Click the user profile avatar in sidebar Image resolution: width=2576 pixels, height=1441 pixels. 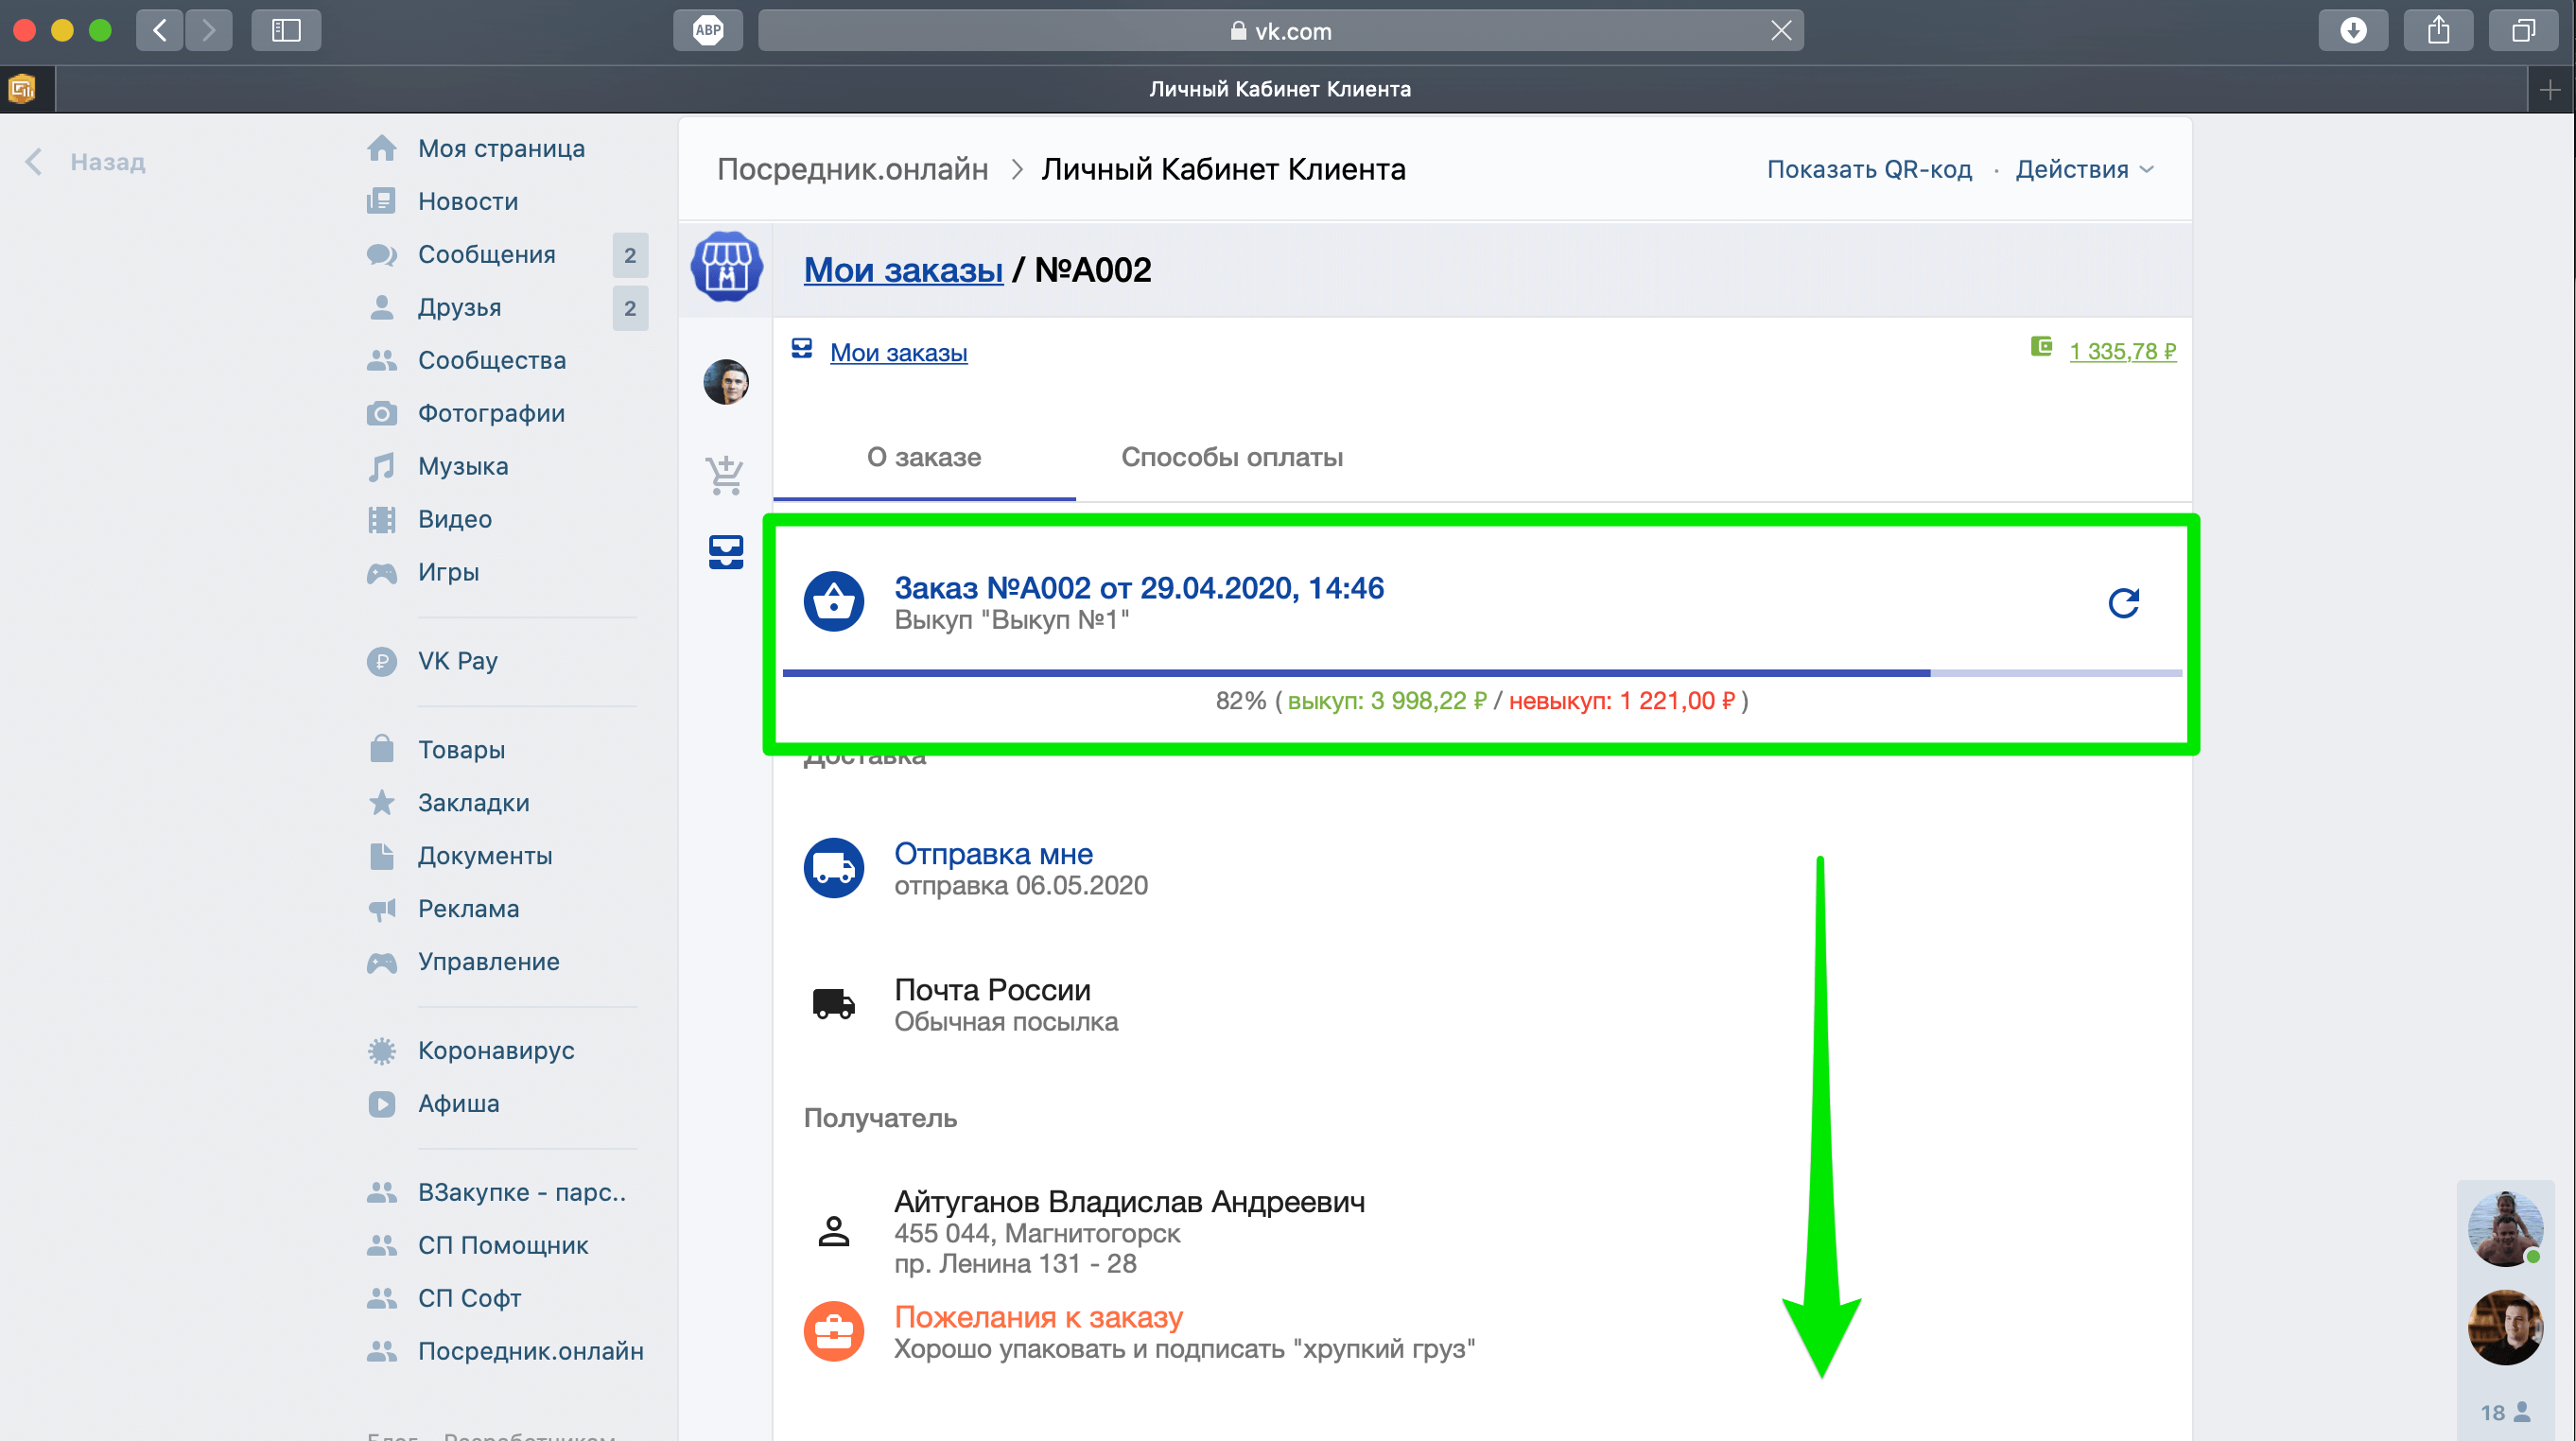coord(726,382)
